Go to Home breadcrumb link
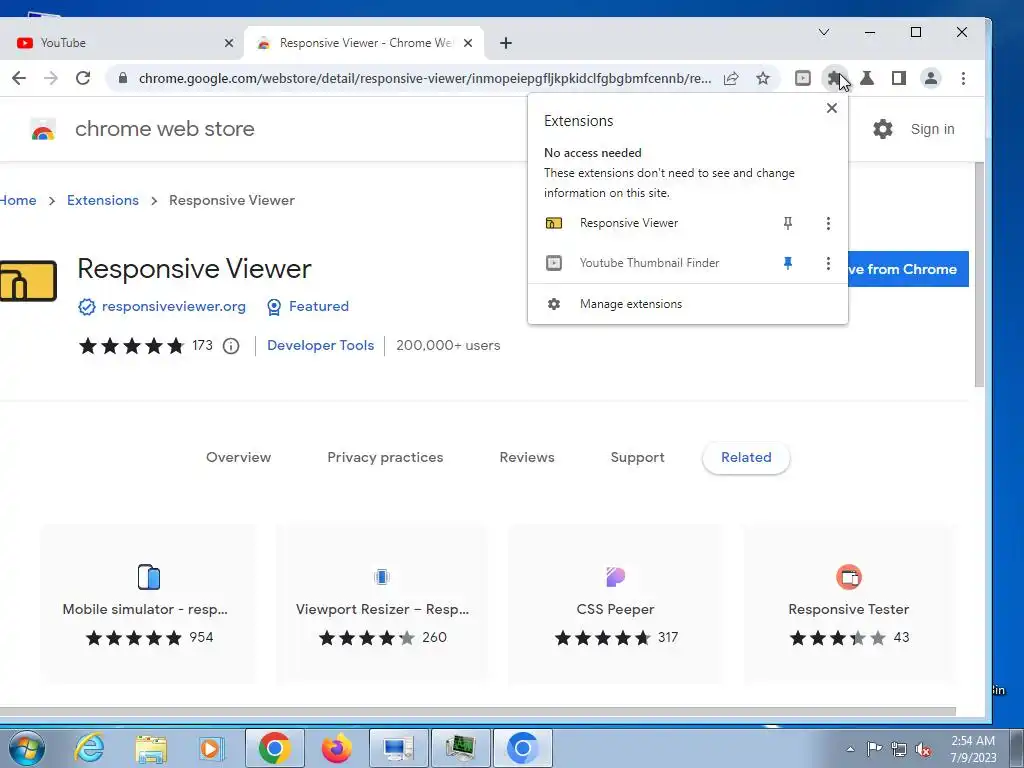Viewport: 1024px width, 768px height. (x=18, y=200)
